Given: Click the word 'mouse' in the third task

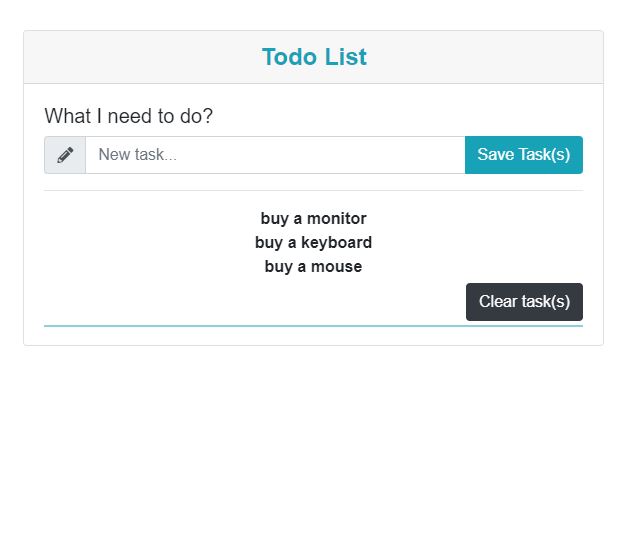Looking at the screenshot, I should pyautogui.click(x=337, y=267).
